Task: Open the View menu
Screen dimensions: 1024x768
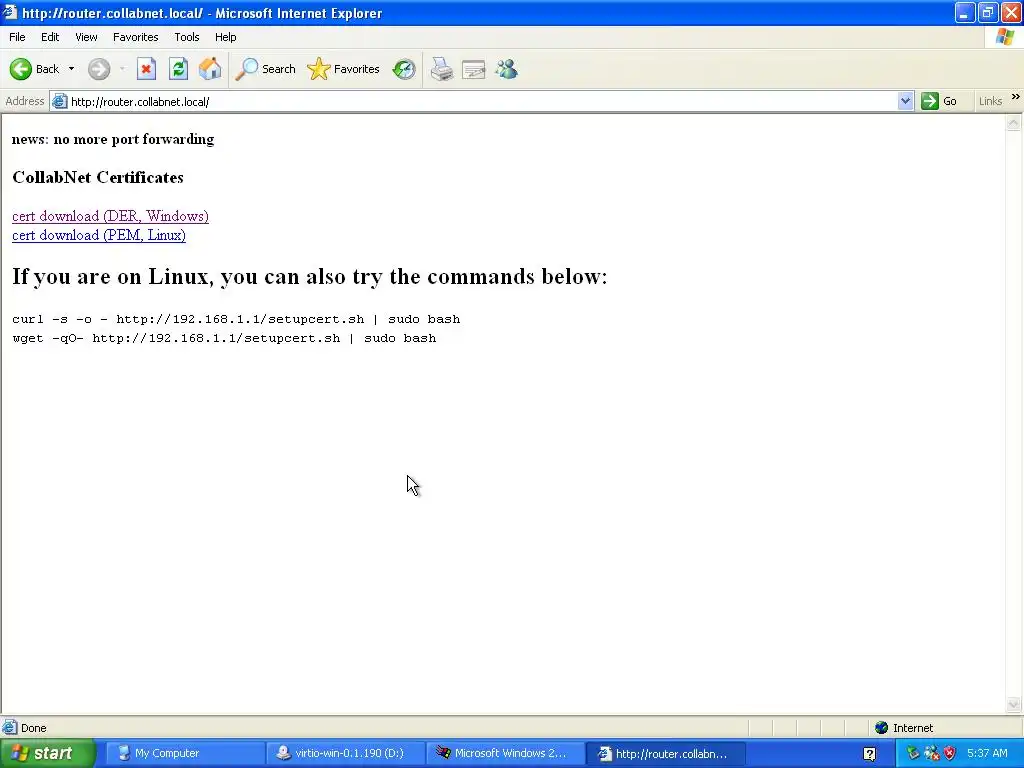Action: pos(86,37)
